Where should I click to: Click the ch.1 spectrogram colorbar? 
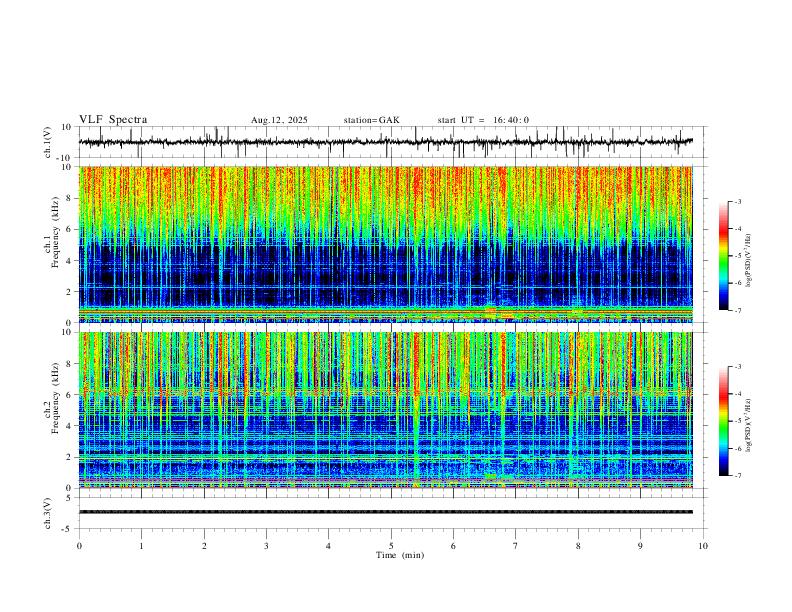tap(723, 256)
